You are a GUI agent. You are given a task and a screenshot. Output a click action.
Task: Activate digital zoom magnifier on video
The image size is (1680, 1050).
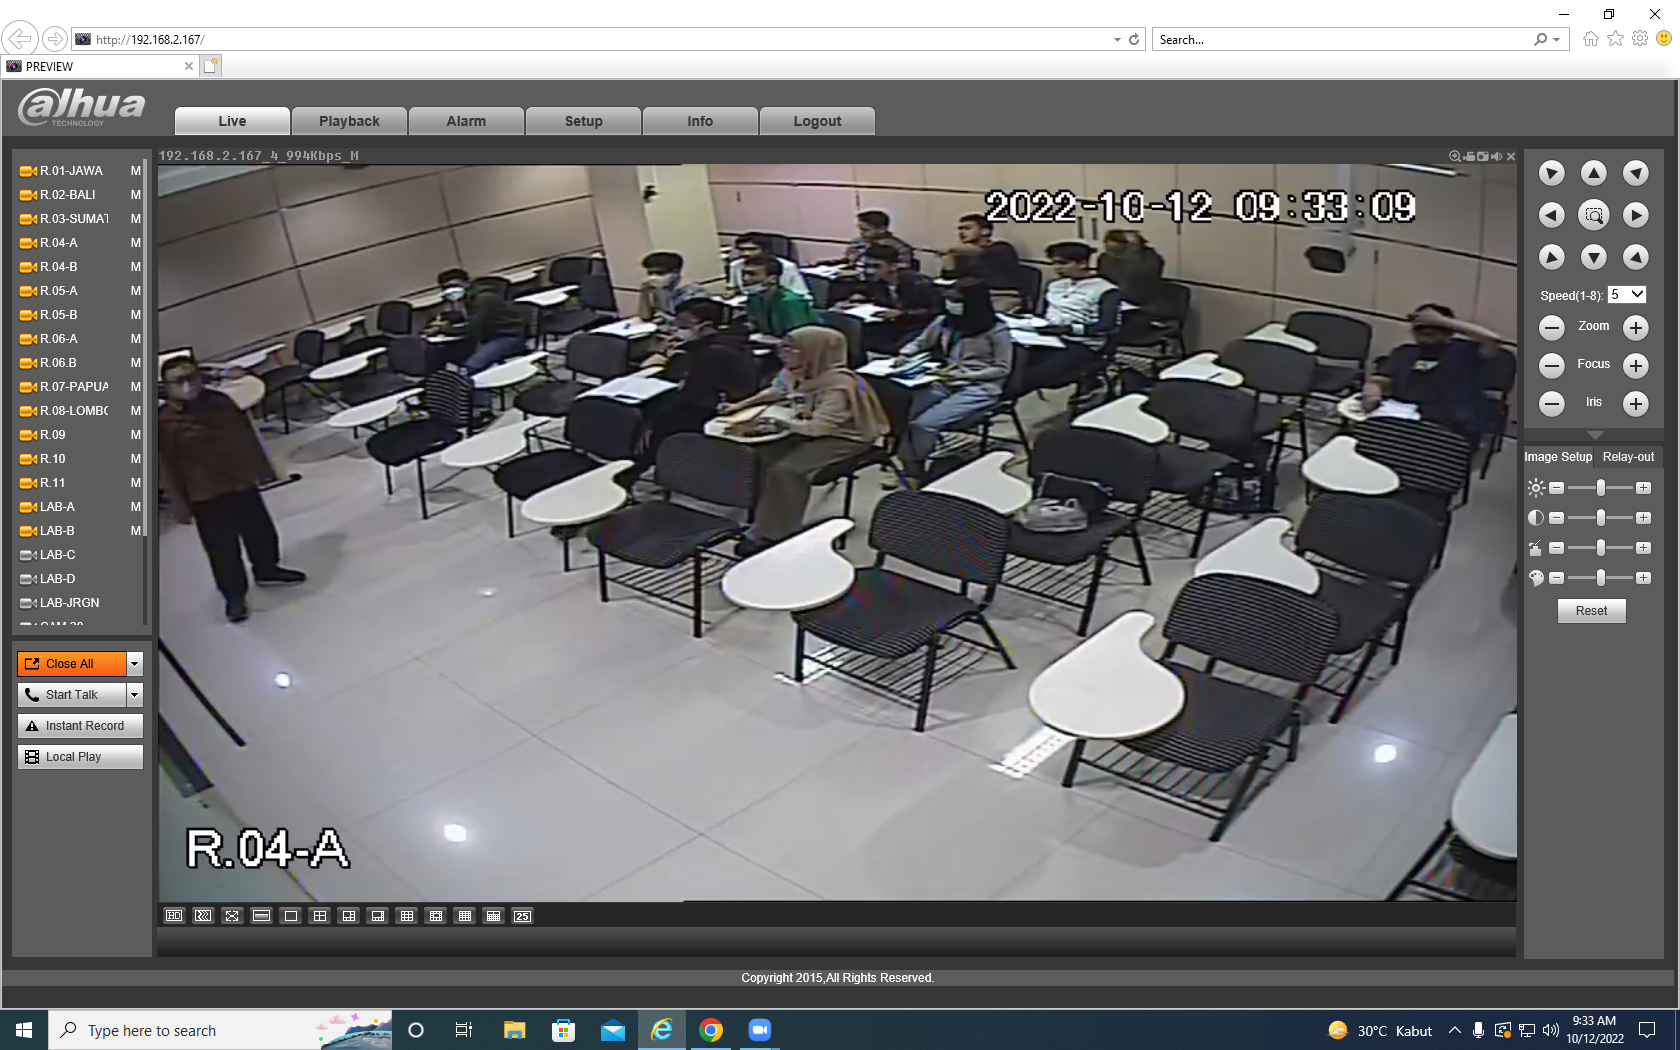(1455, 156)
